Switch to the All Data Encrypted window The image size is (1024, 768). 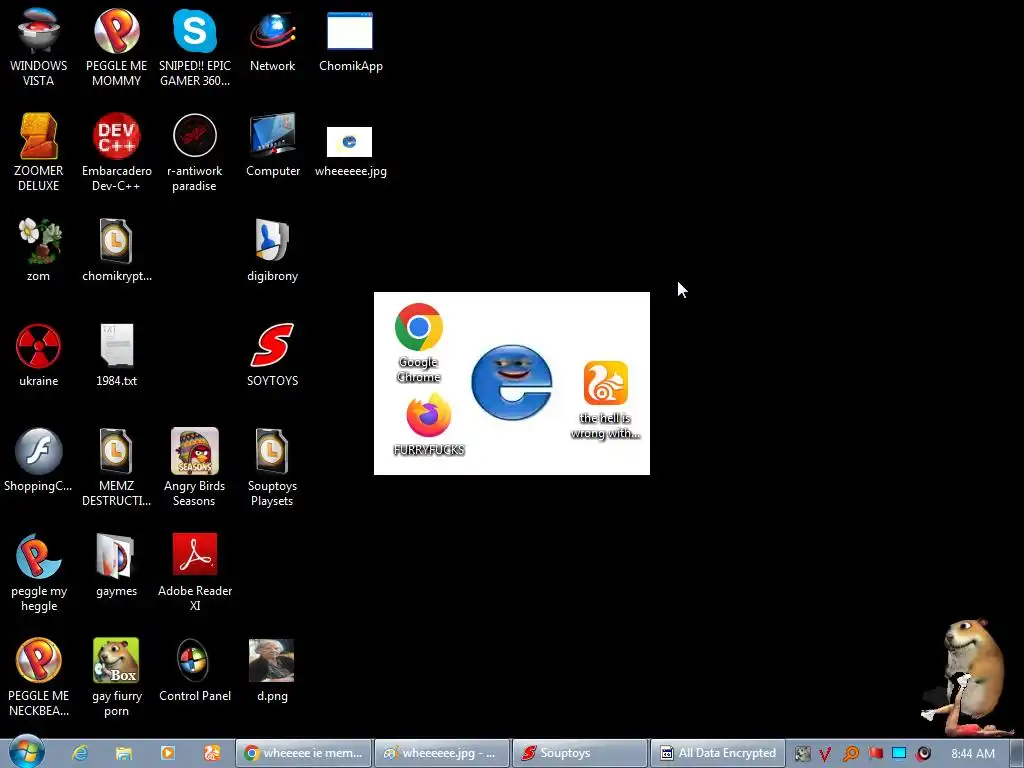pyautogui.click(x=718, y=753)
